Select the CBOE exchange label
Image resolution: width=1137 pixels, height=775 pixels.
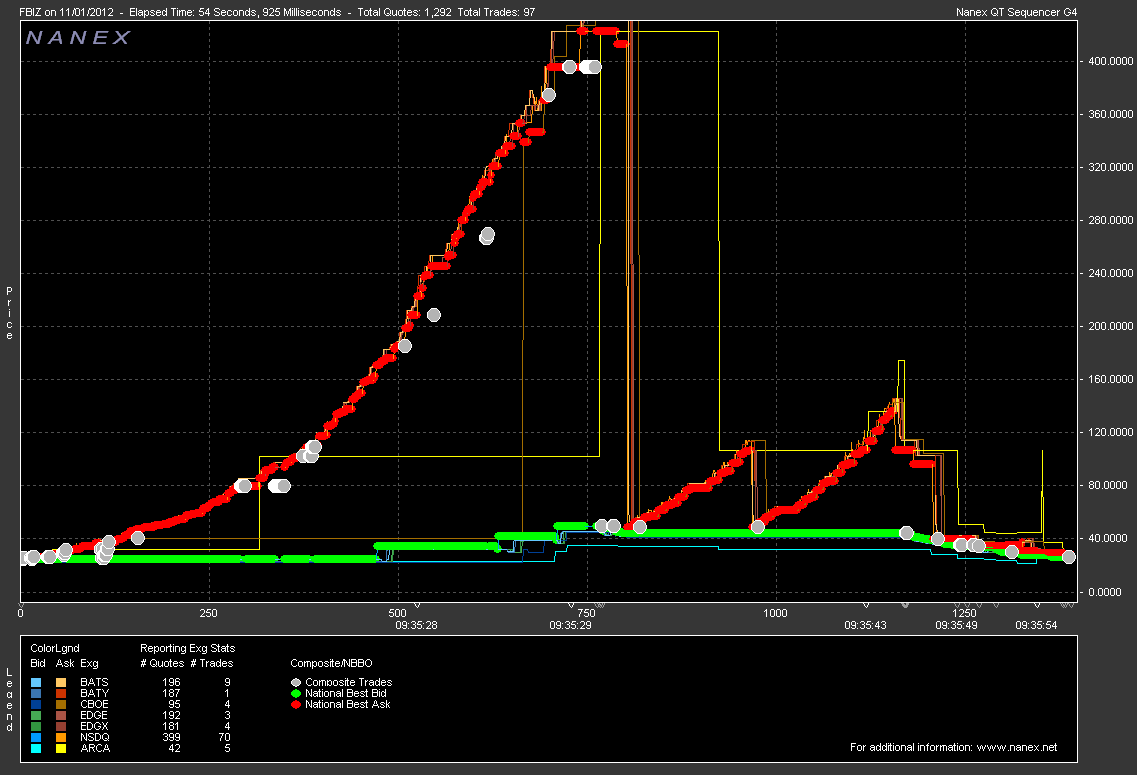point(94,704)
